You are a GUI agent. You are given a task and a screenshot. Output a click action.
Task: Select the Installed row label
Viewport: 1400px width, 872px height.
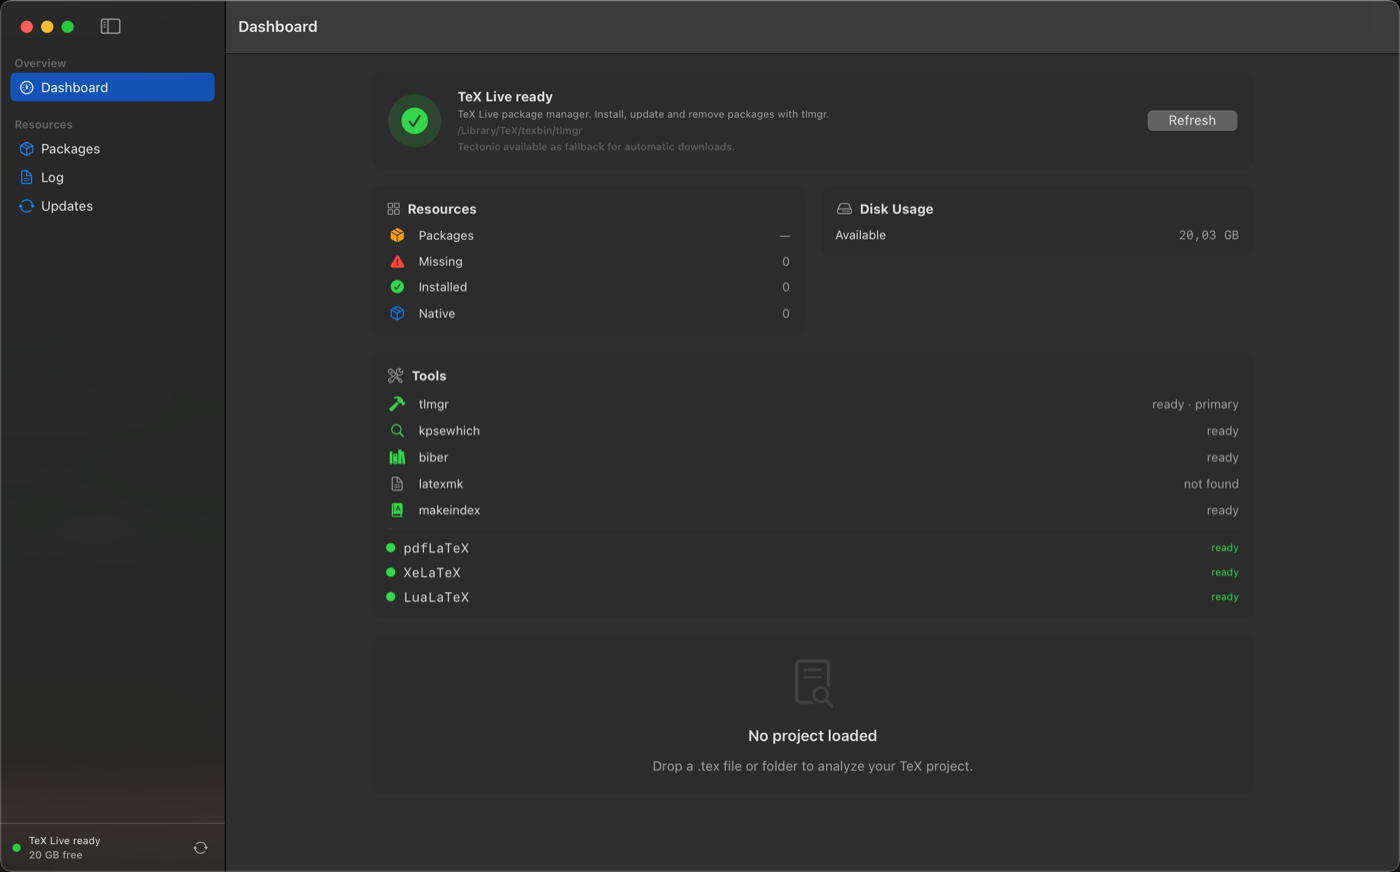[x=443, y=287]
